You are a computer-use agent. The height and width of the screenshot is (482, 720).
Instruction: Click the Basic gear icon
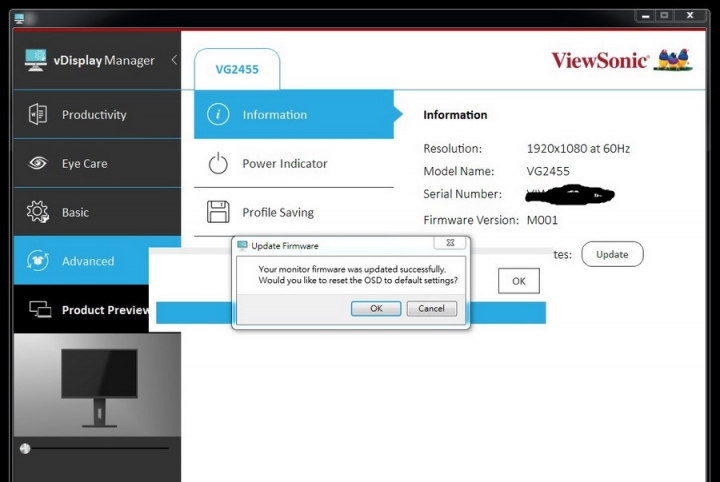38,212
